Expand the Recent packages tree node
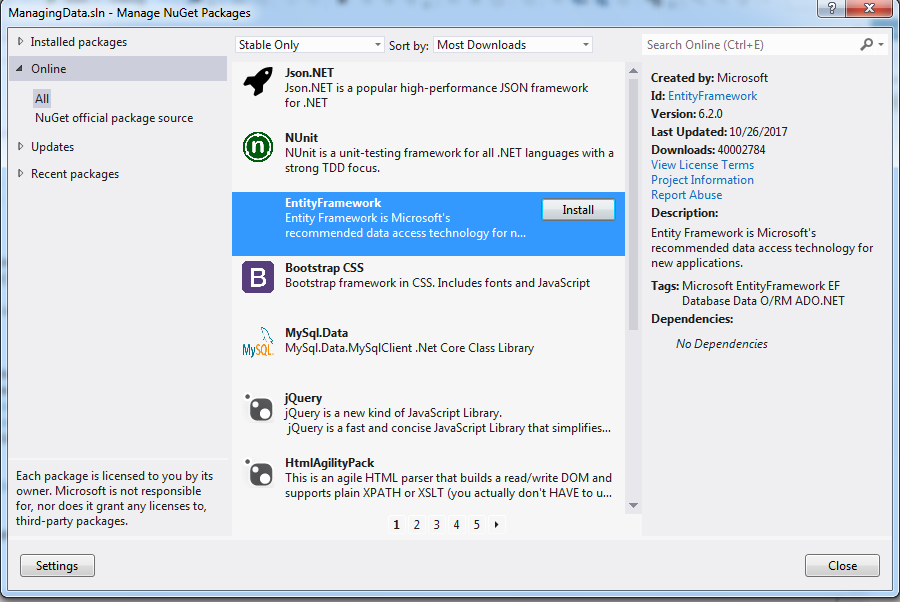 coord(21,173)
